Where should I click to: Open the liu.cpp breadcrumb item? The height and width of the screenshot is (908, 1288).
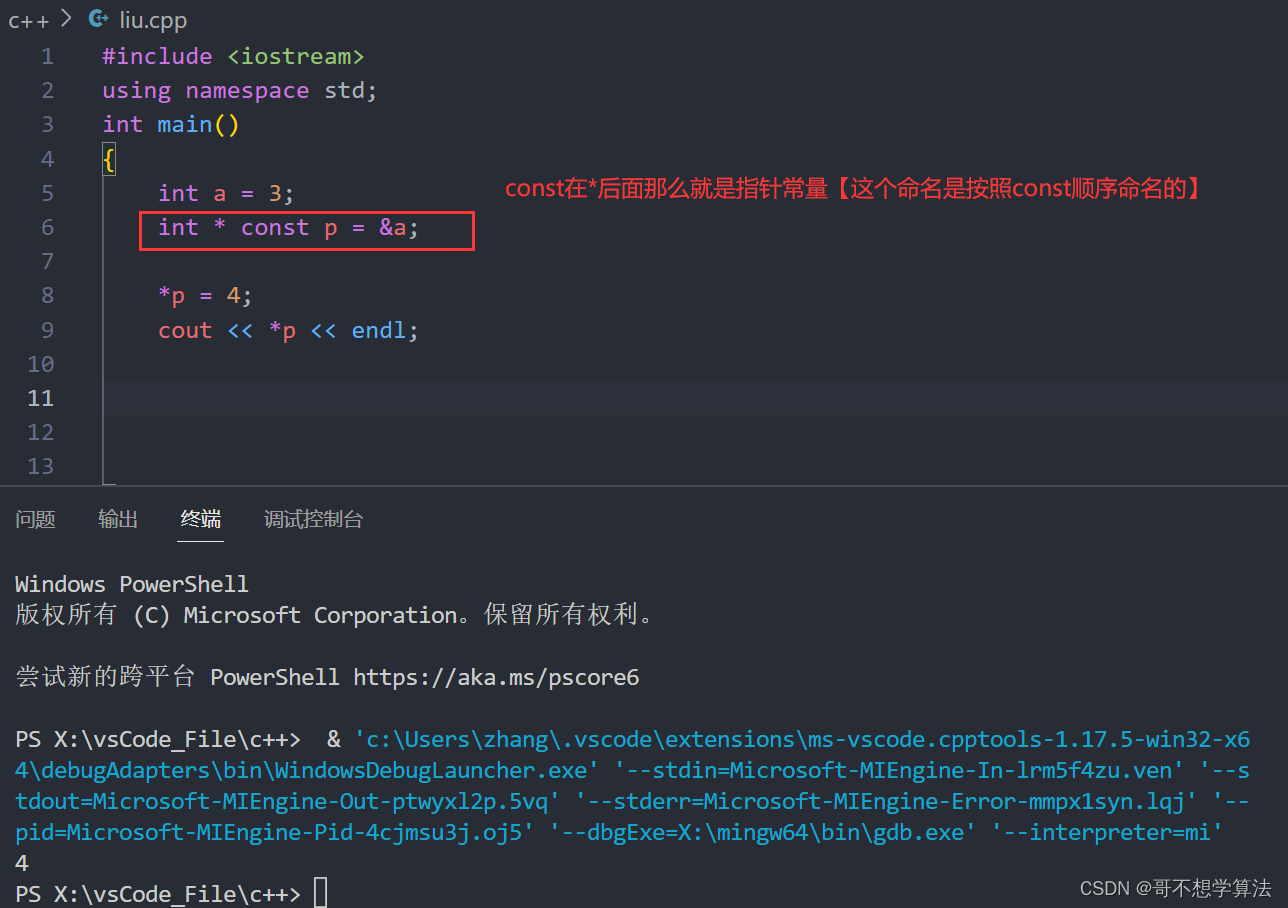coord(153,19)
